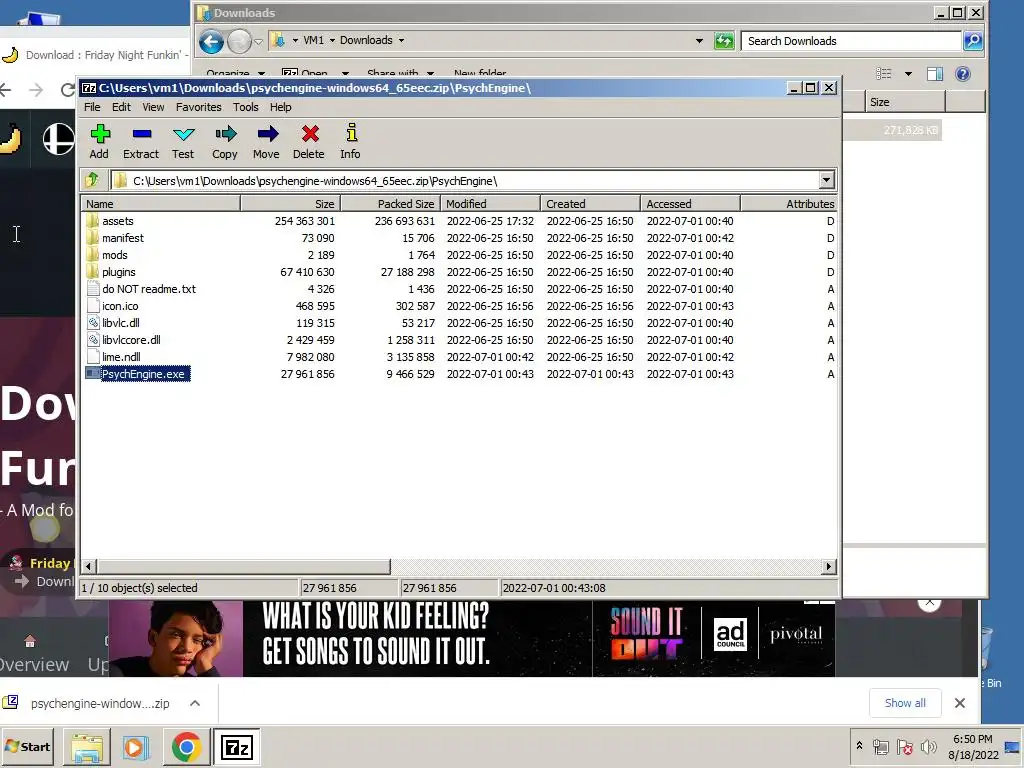Expand the Explorer address bar history dropdown

(x=699, y=40)
